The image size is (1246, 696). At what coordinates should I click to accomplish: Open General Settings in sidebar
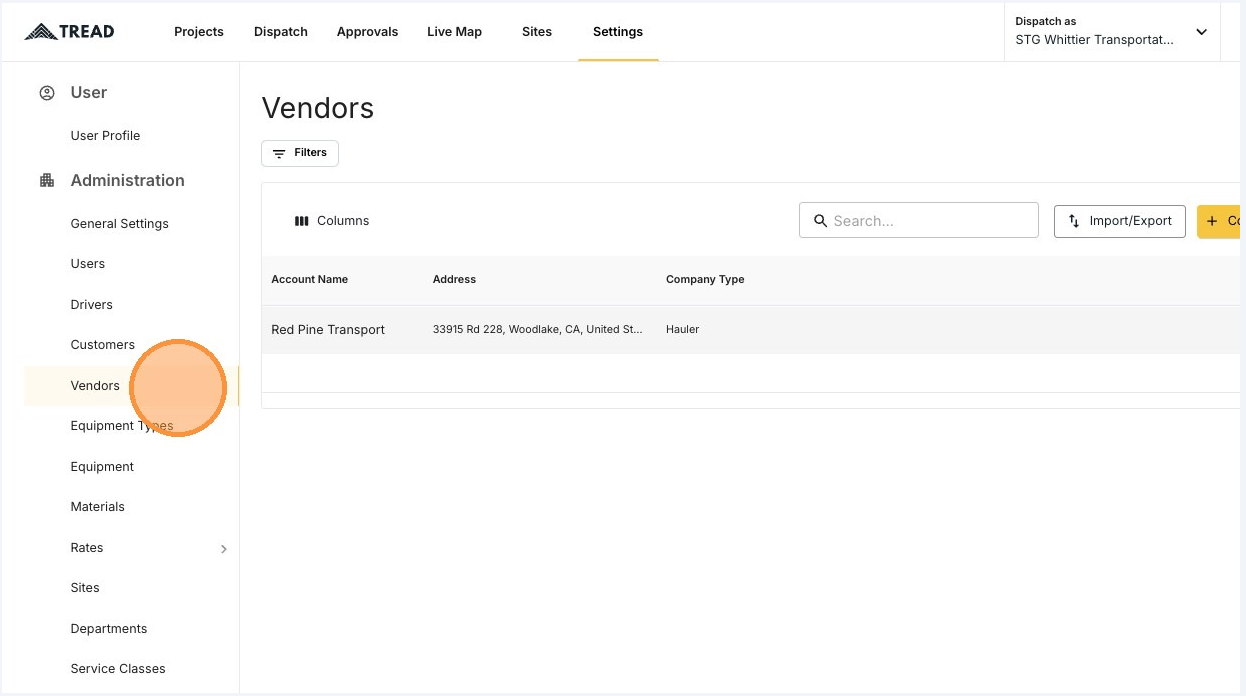(119, 224)
